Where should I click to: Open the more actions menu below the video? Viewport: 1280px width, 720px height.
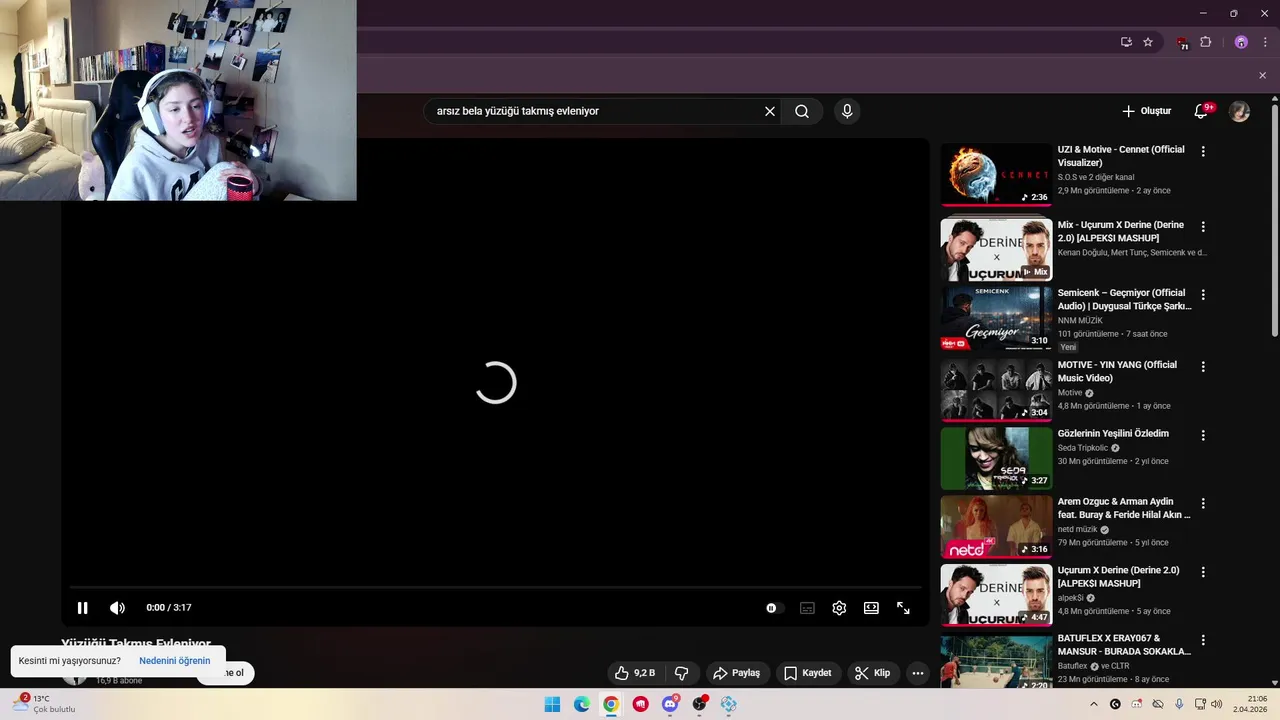918,673
